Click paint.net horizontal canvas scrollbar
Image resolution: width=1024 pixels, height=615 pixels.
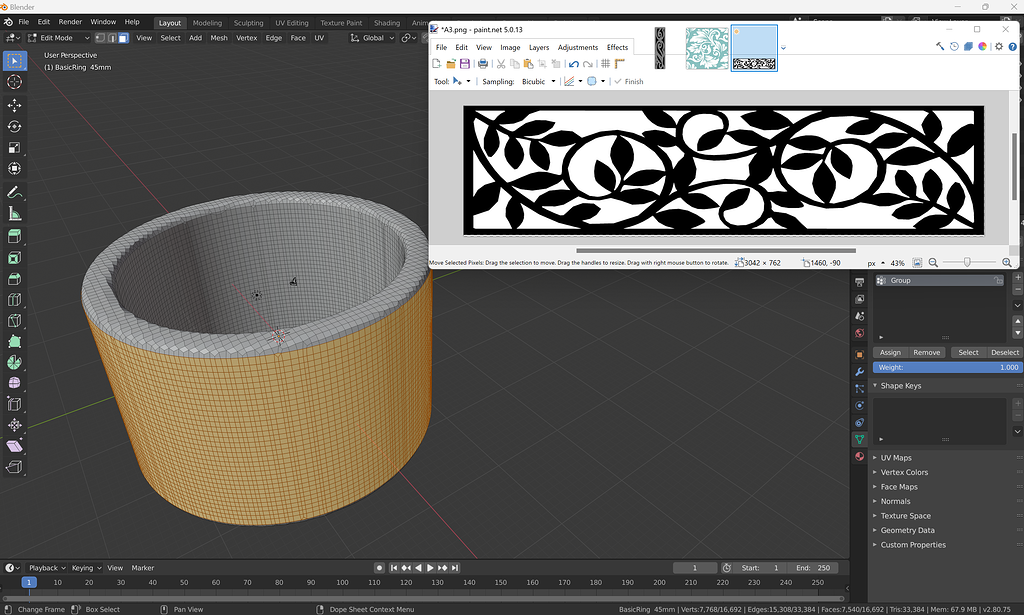point(716,250)
